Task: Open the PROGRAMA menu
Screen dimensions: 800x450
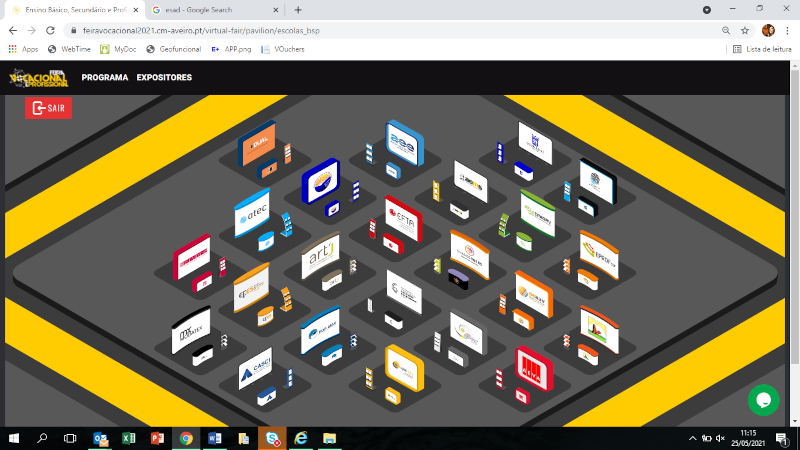Action: click(105, 78)
